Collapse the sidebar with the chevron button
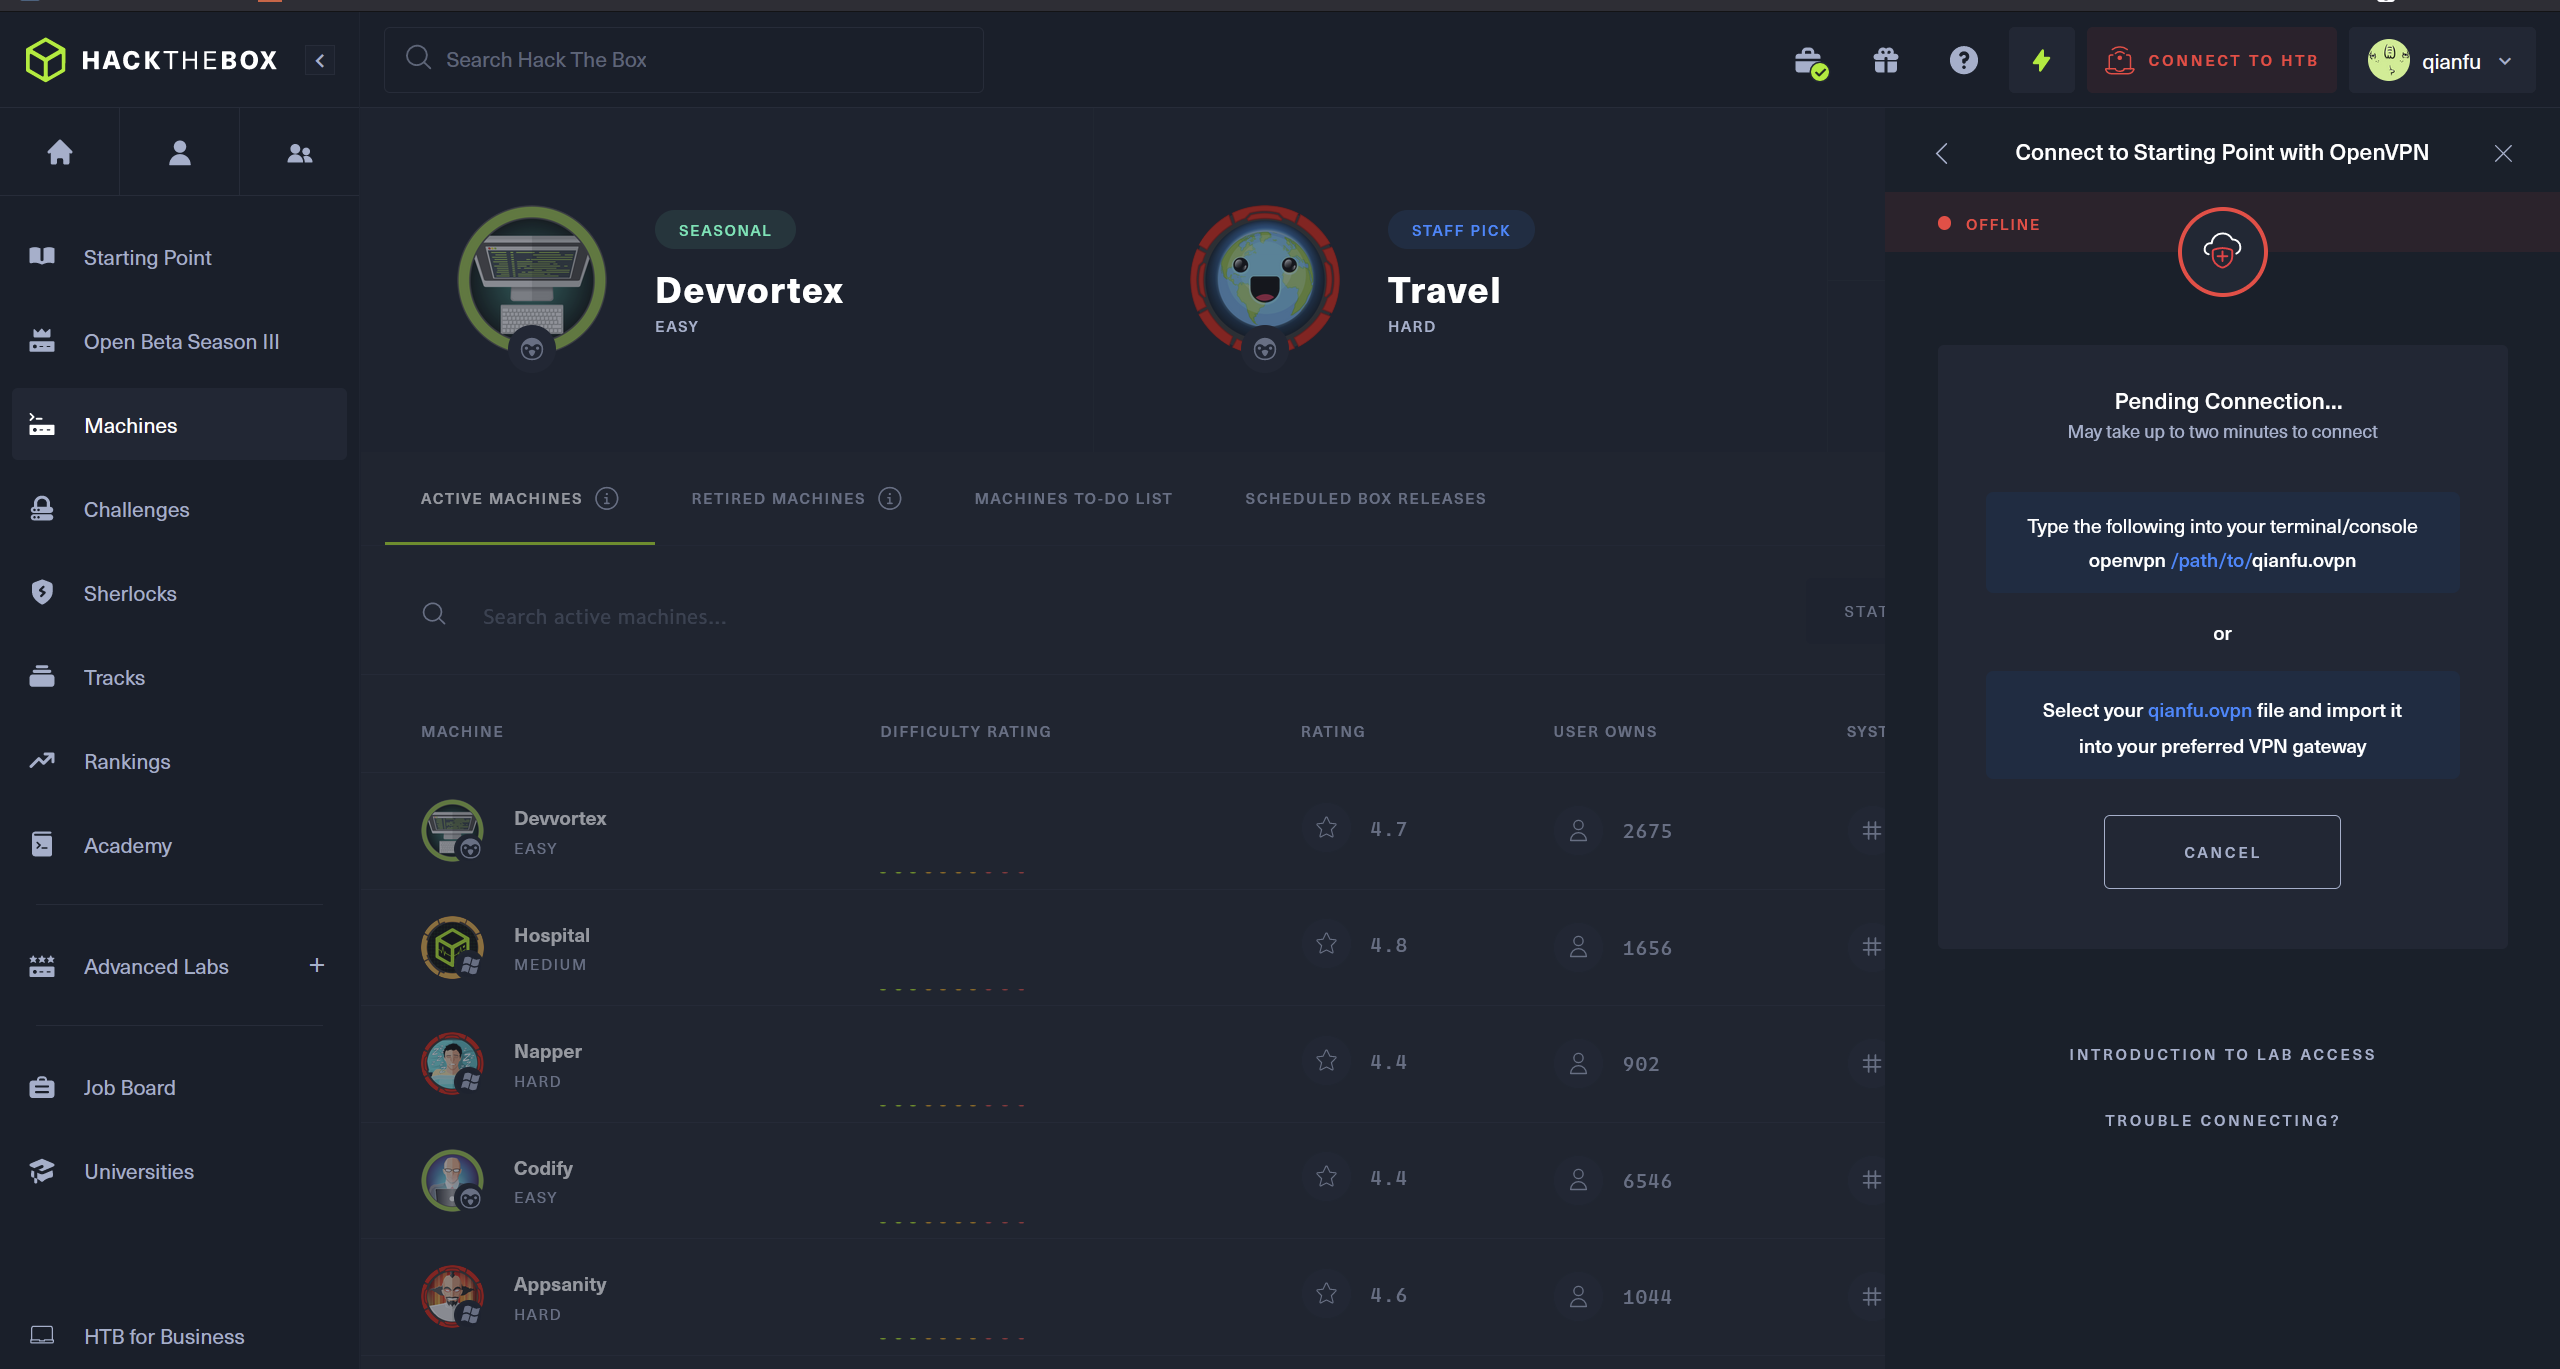 [x=320, y=60]
